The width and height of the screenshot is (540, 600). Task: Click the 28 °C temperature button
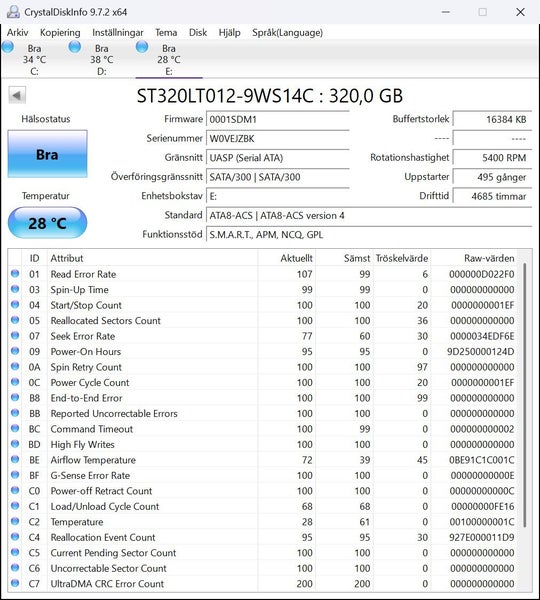pos(47,223)
